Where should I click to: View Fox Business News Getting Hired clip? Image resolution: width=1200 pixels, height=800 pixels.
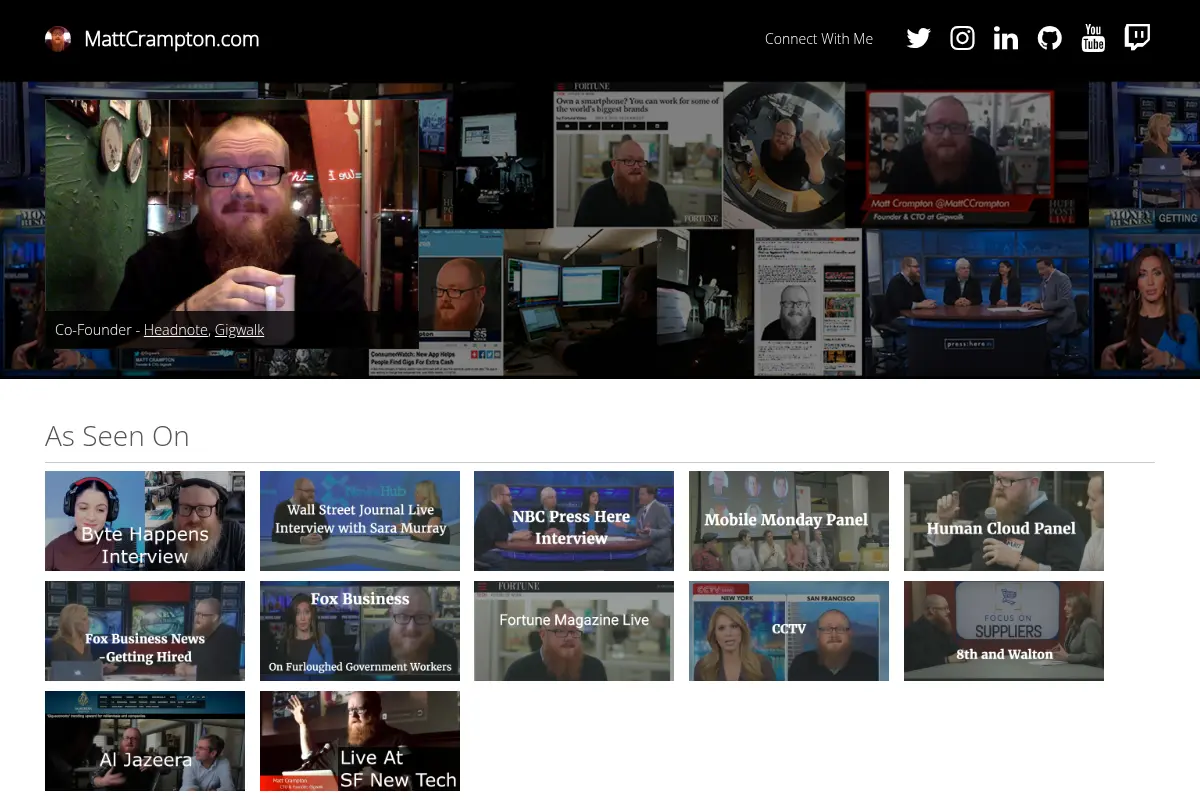(x=145, y=631)
